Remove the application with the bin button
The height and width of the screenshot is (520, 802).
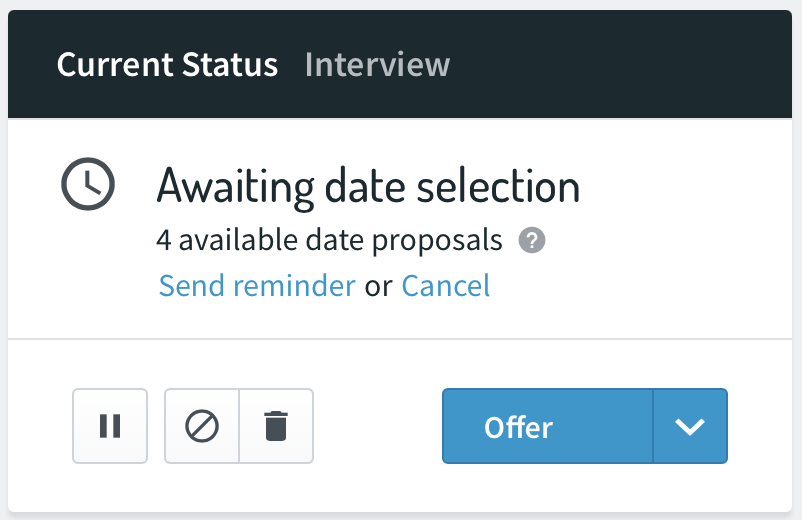click(276, 426)
